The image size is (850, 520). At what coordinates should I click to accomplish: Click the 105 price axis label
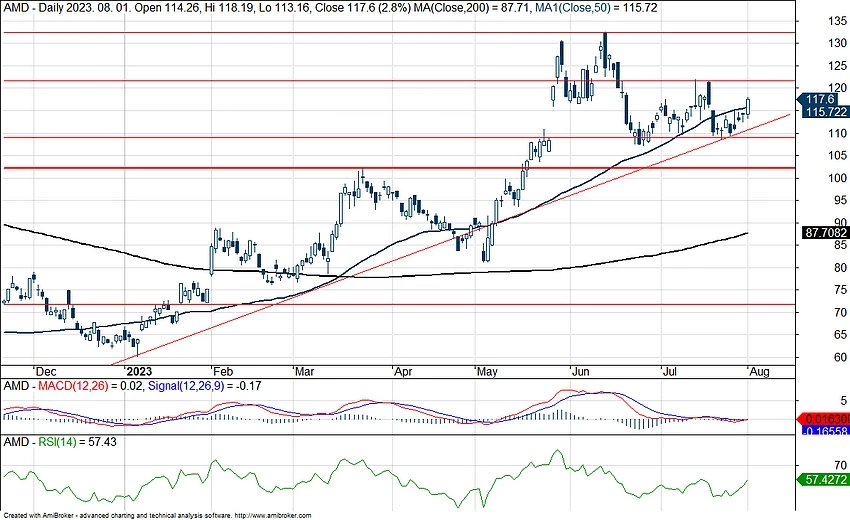click(838, 156)
